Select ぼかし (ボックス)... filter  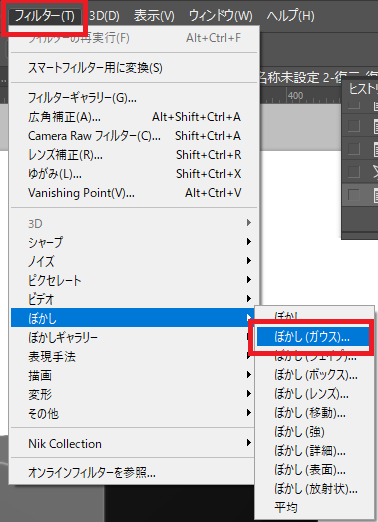315,375
